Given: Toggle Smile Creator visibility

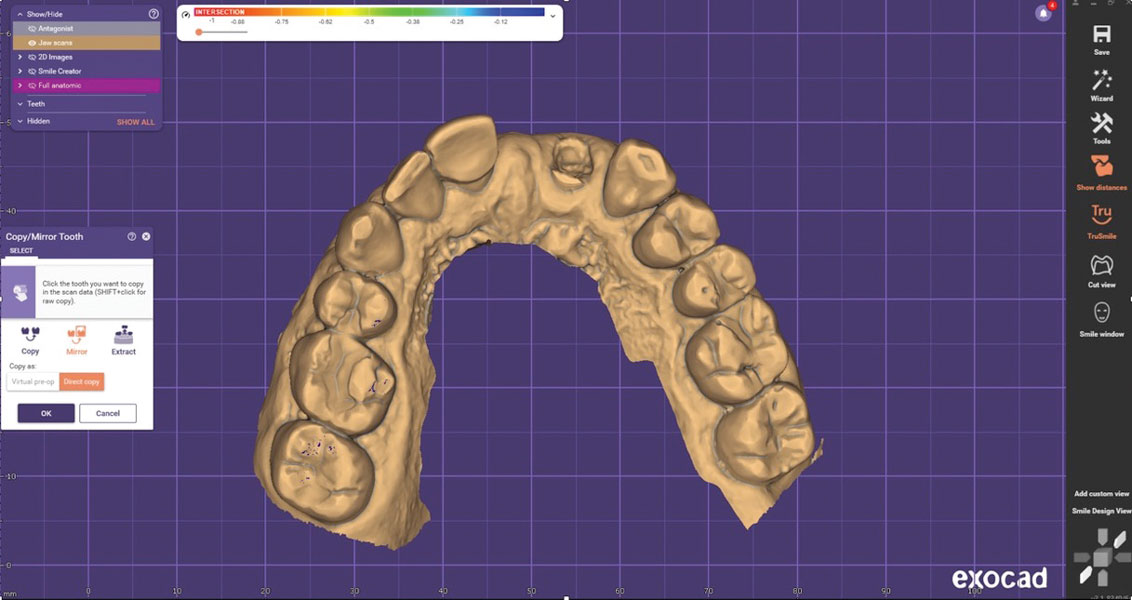Looking at the screenshot, I should click(x=32, y=71).
